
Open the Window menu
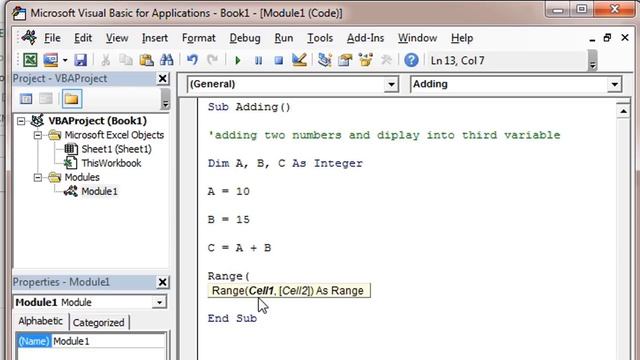coord(418,38)
